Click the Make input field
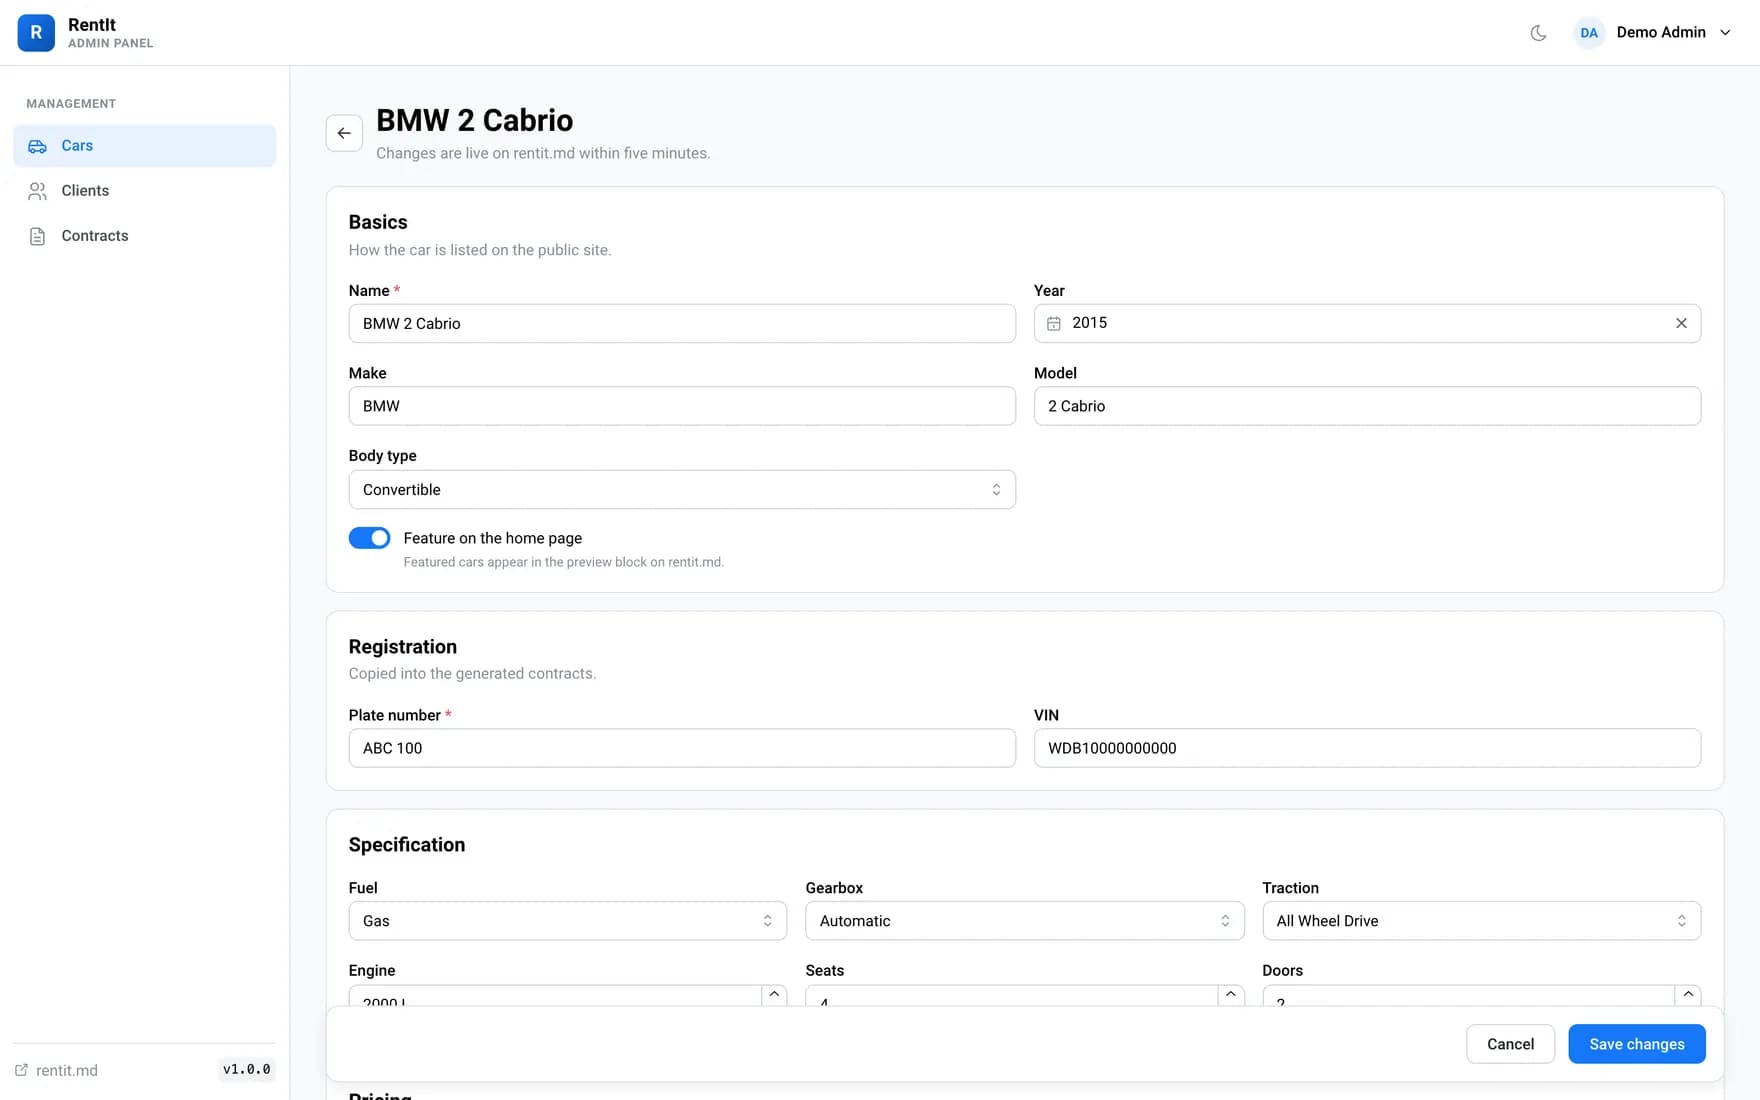1760x1100 pixels. 682,406
